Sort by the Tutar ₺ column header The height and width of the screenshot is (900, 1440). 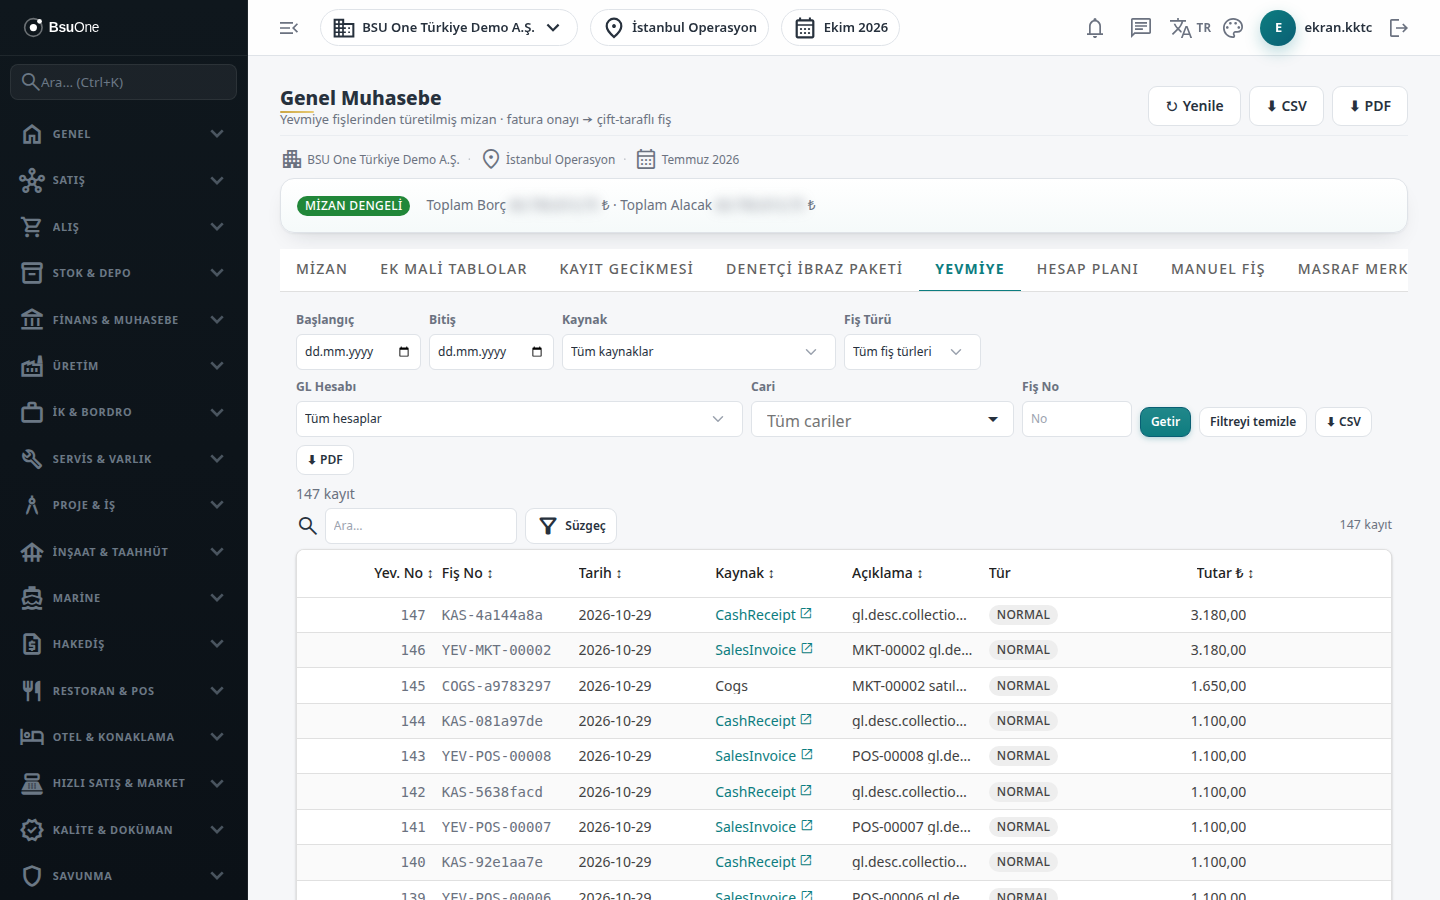(x=1225, y=573)
